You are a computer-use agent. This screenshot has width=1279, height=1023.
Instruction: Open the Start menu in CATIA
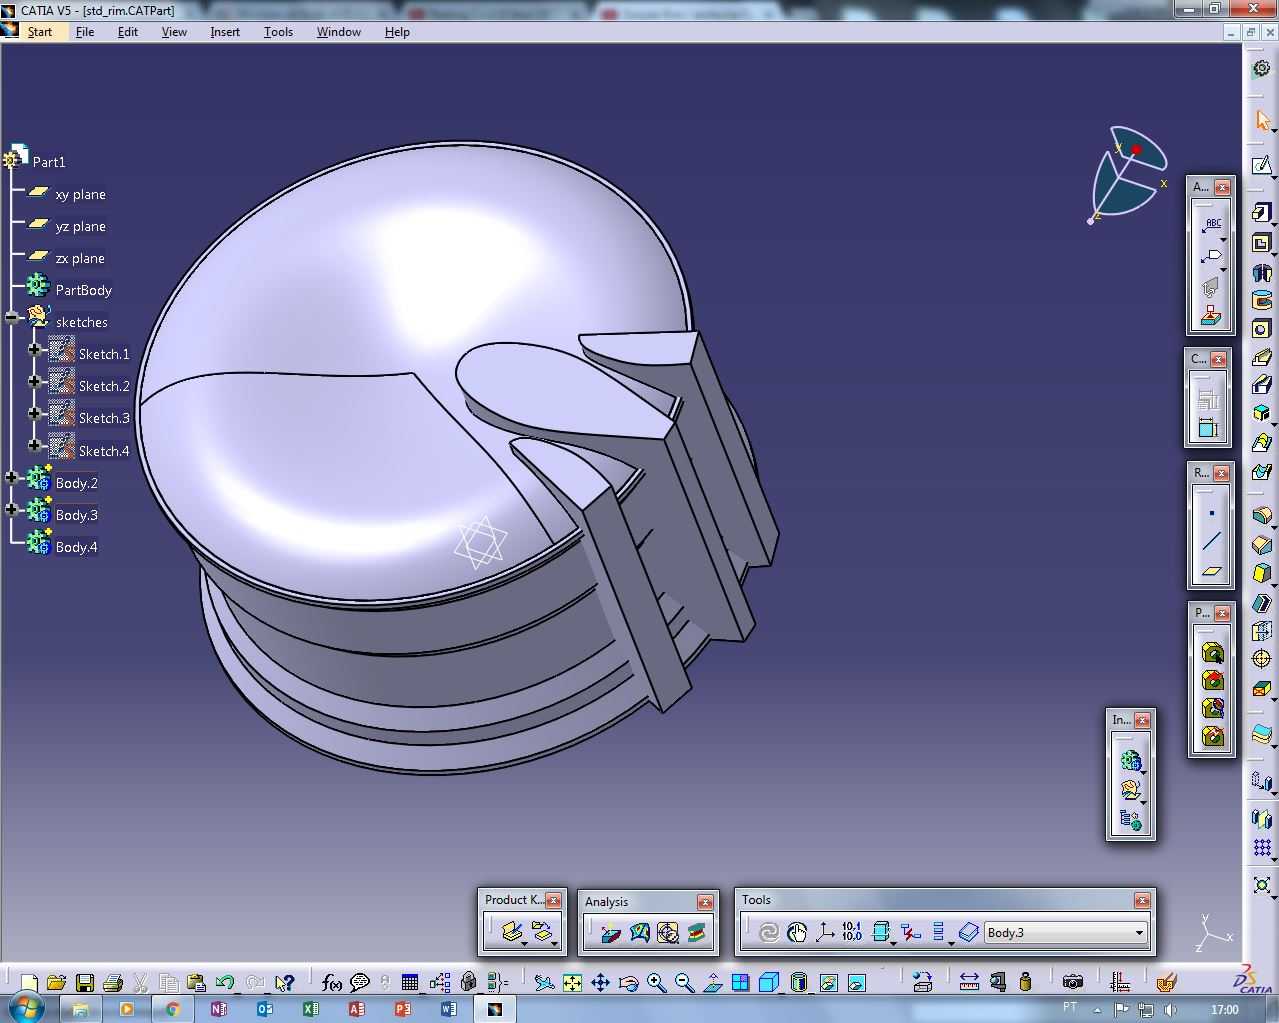(x=40, y=32)
